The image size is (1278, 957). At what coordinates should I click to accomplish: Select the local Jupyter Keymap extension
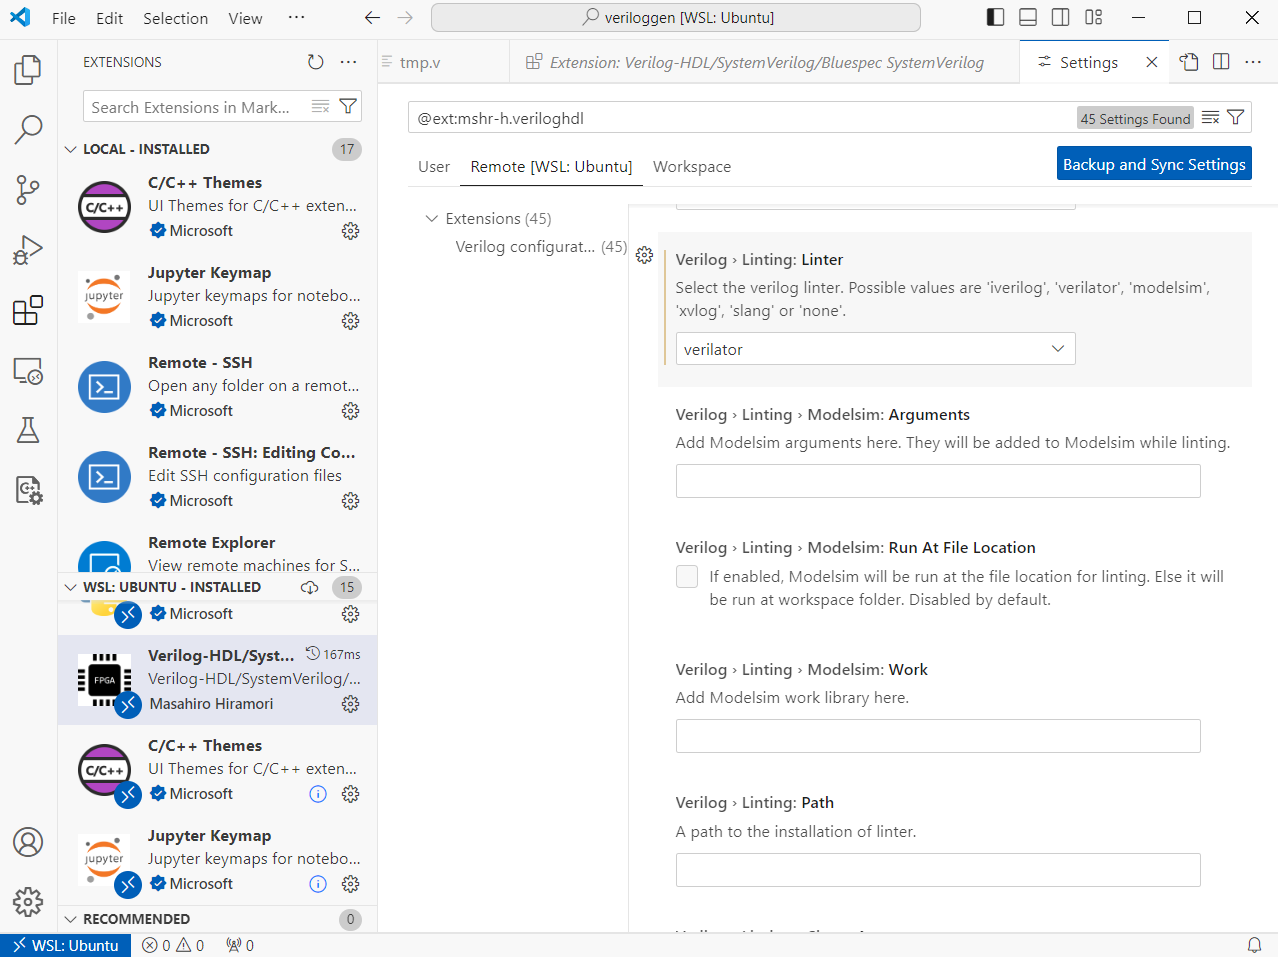click(218, 297)
